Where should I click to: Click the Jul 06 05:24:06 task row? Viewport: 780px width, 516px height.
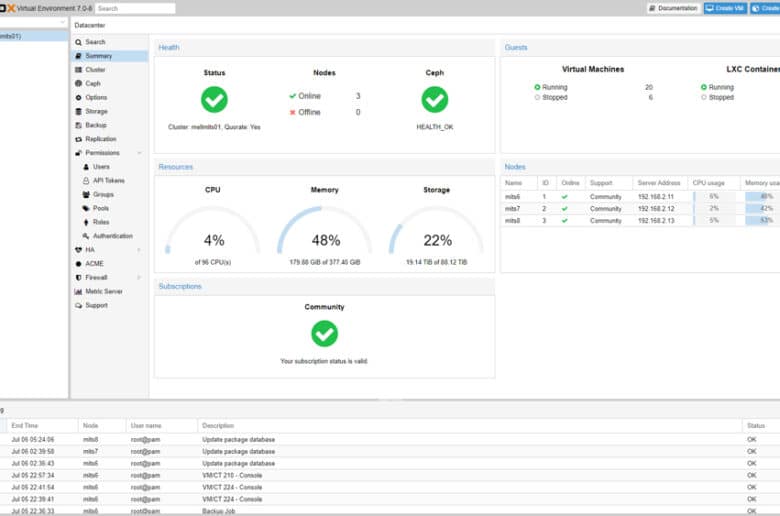[390, 440]
